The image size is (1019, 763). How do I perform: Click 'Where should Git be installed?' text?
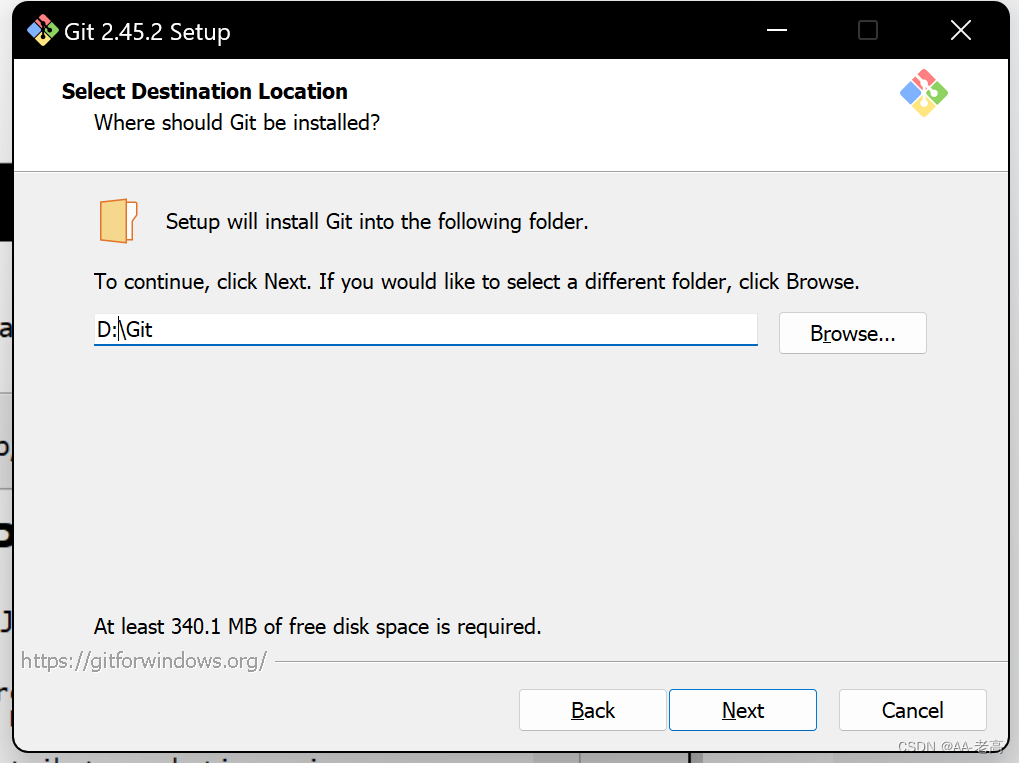237,122
